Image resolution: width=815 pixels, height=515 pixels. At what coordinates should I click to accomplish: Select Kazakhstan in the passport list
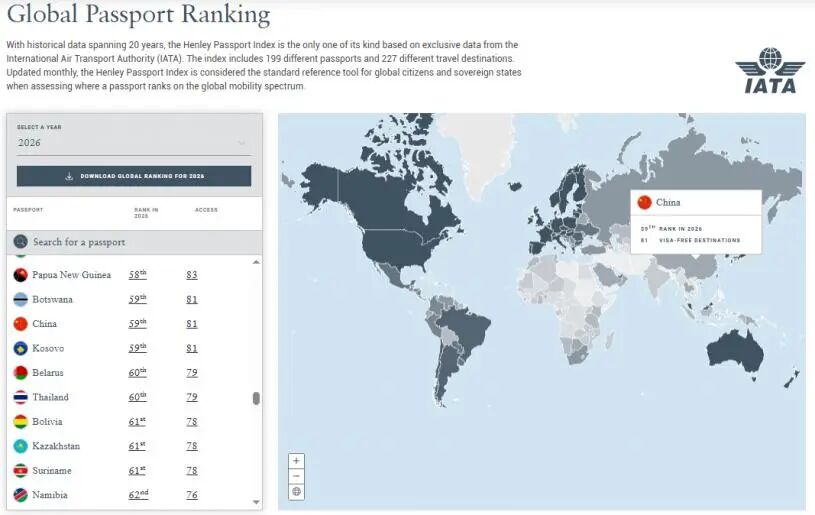(56, 446)
